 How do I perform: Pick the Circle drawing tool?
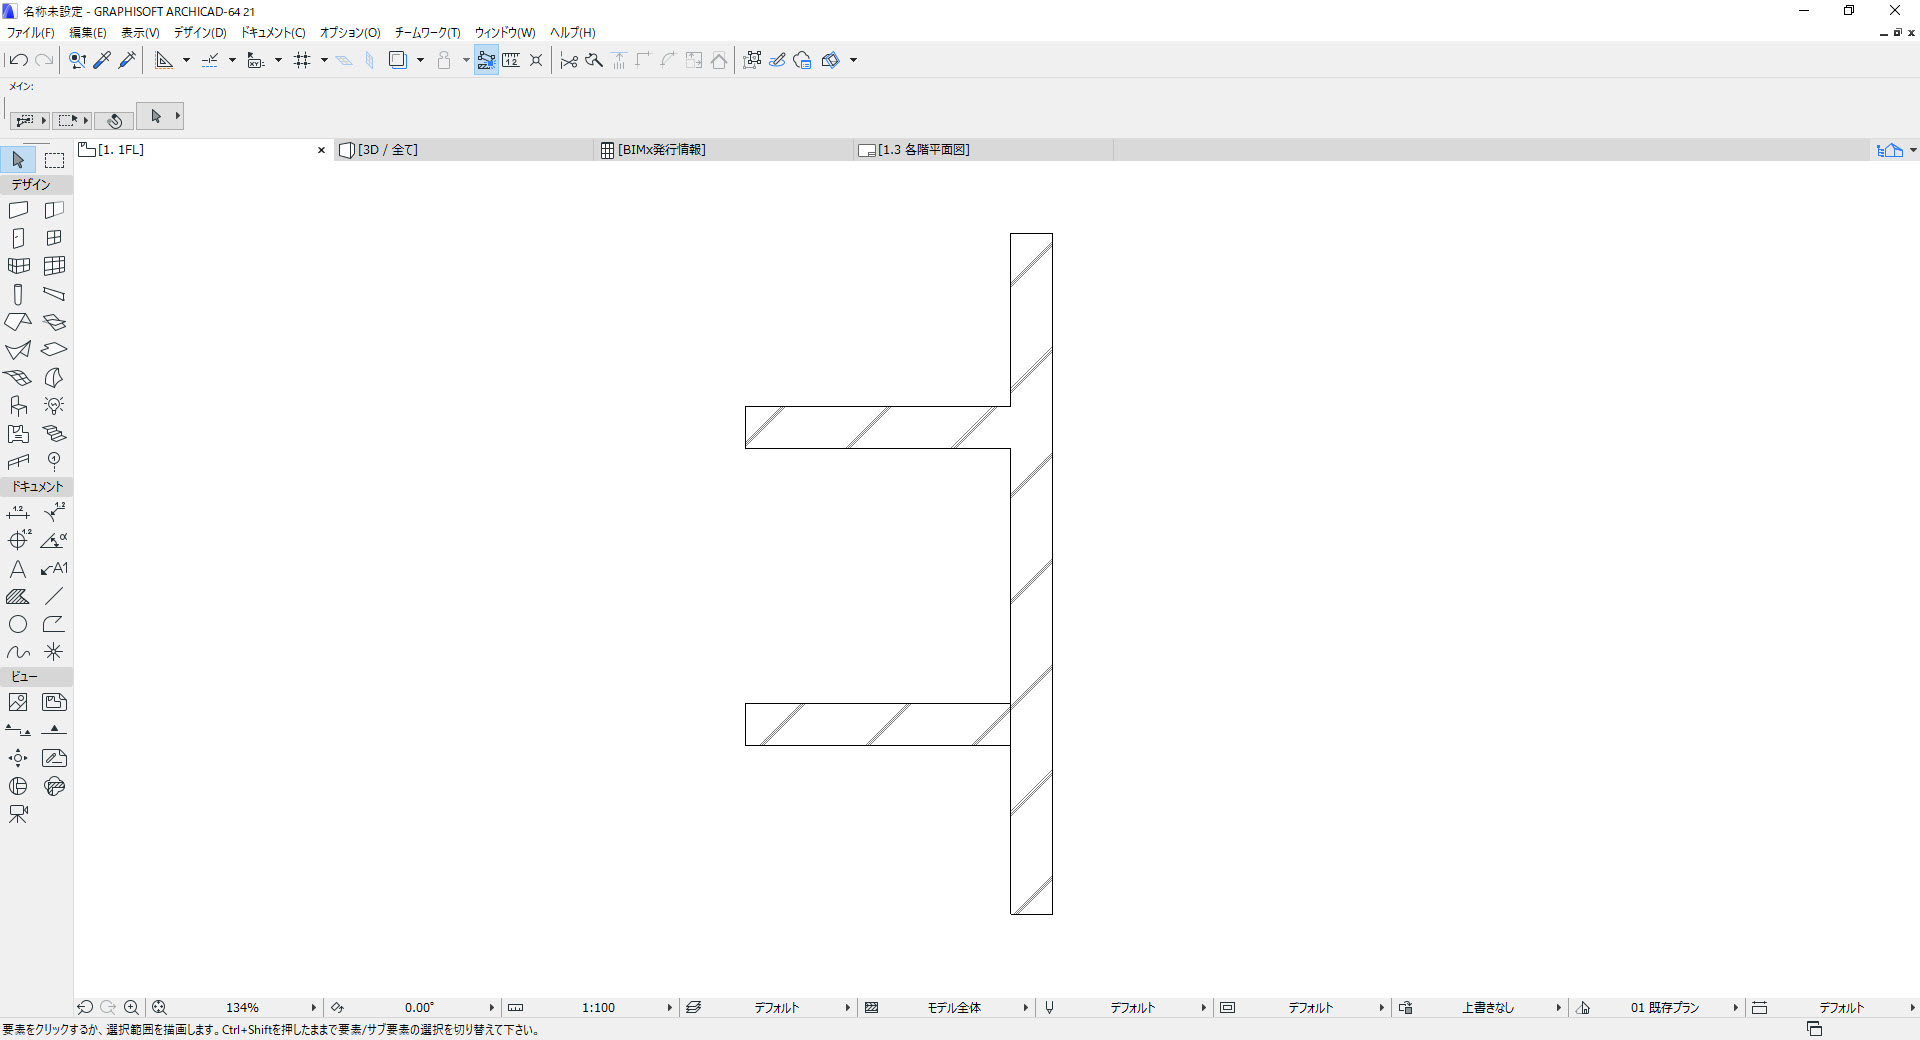pyautogui.click(x=18, y=625)
